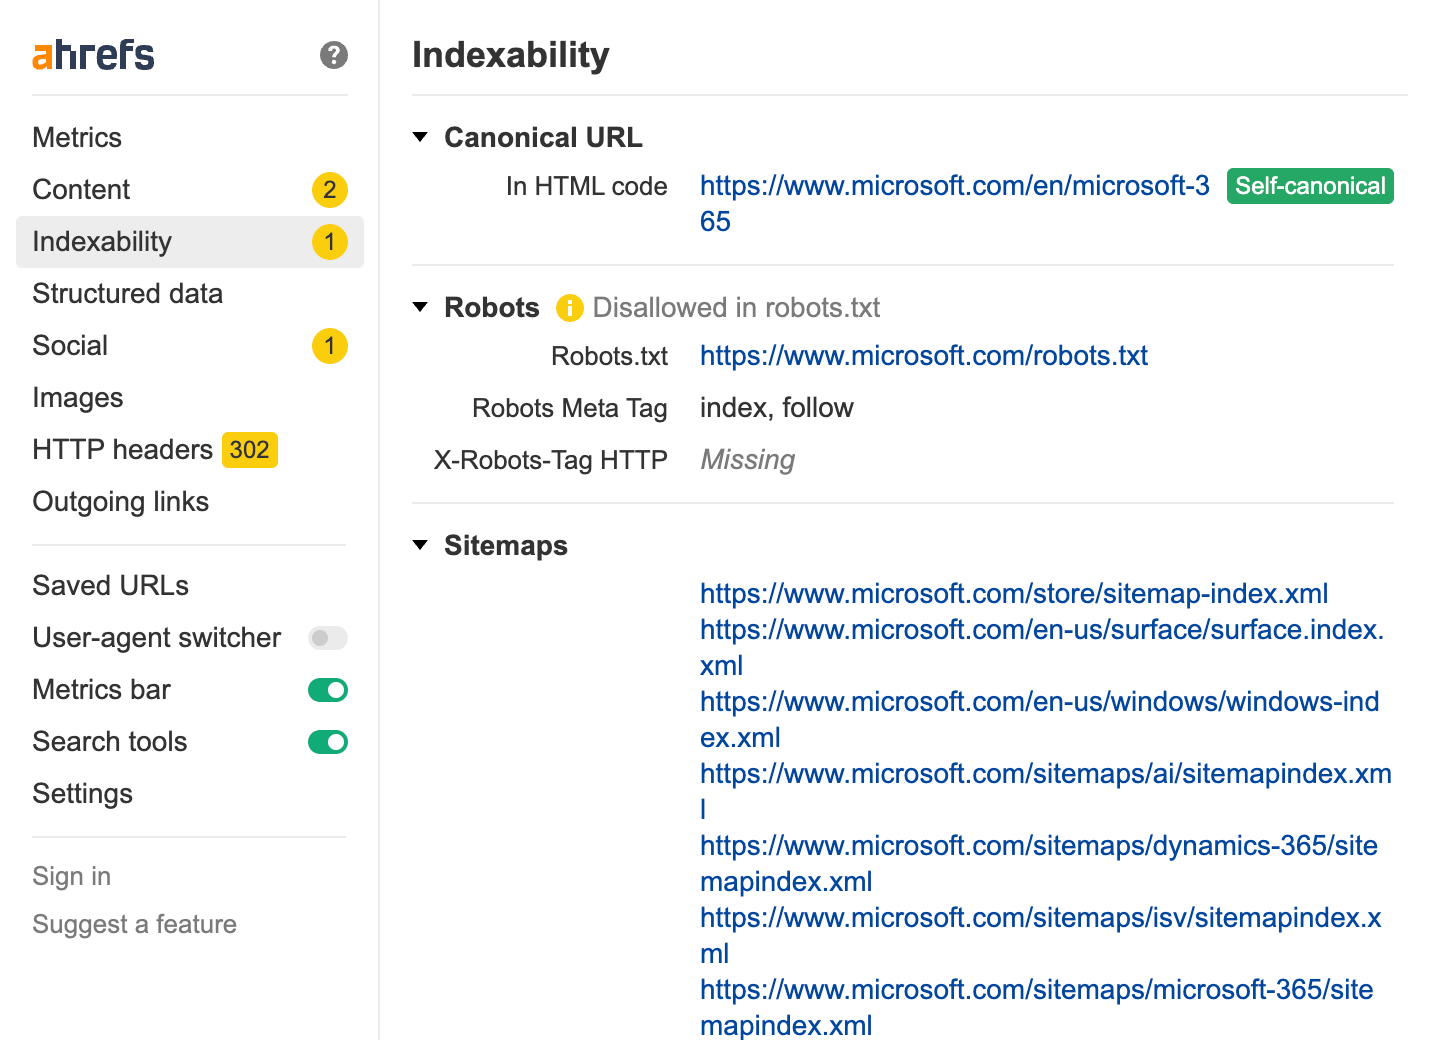Screen dimensions: 1440x1040
Task: Click Suggest a feature link
Action: [135, 924]
